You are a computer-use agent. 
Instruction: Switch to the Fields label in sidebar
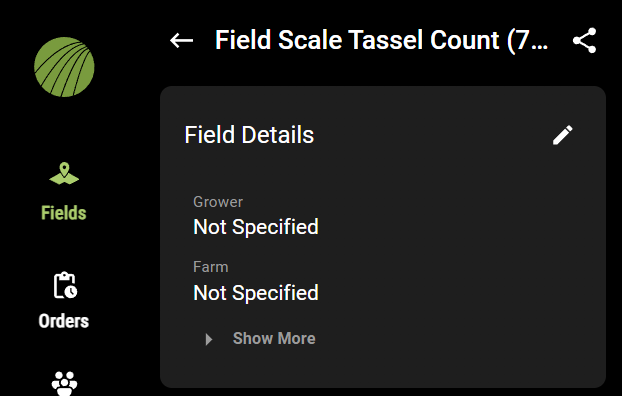64,213
